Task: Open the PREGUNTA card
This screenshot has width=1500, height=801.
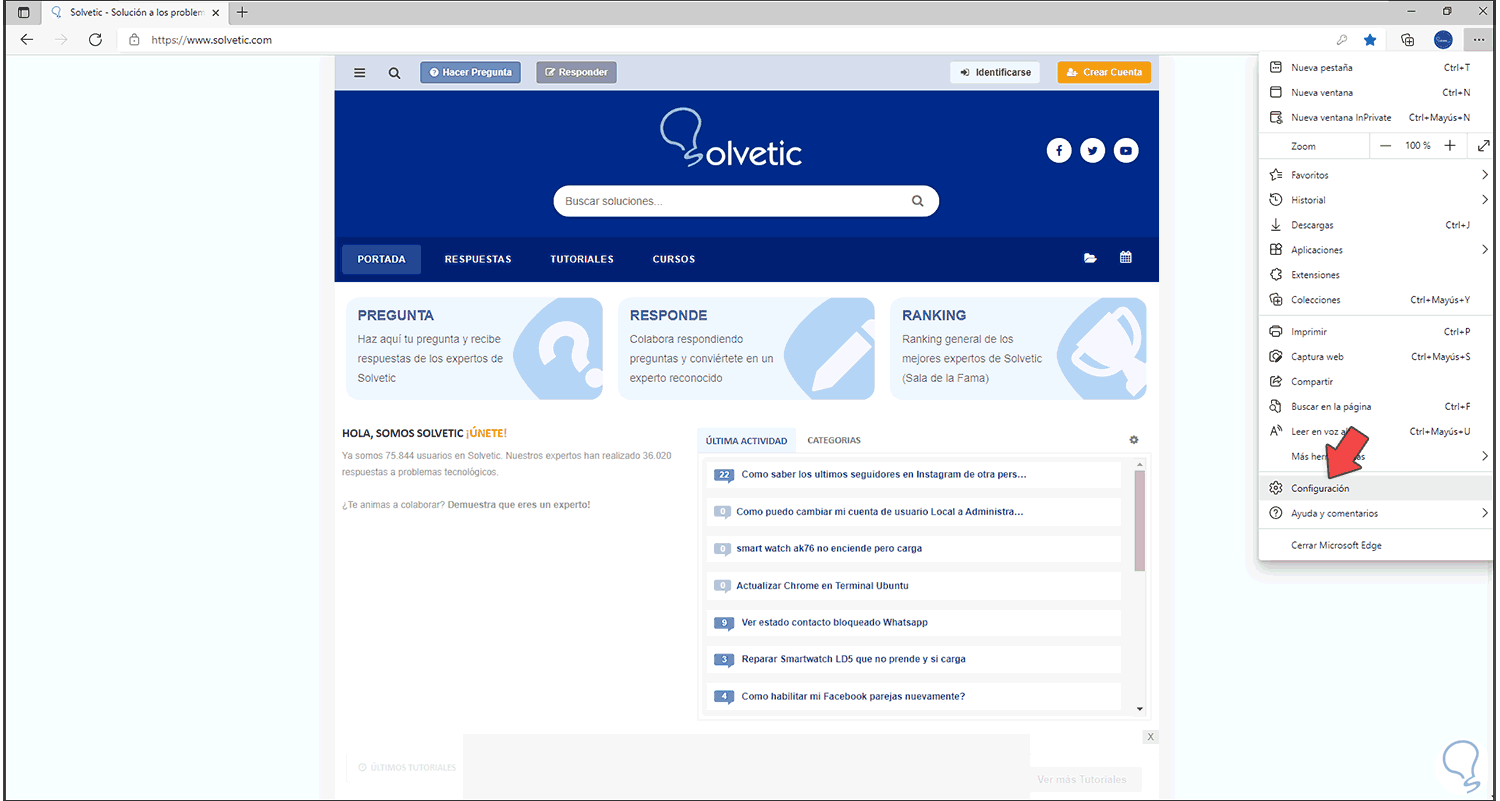Action: (x=474, y=348)
